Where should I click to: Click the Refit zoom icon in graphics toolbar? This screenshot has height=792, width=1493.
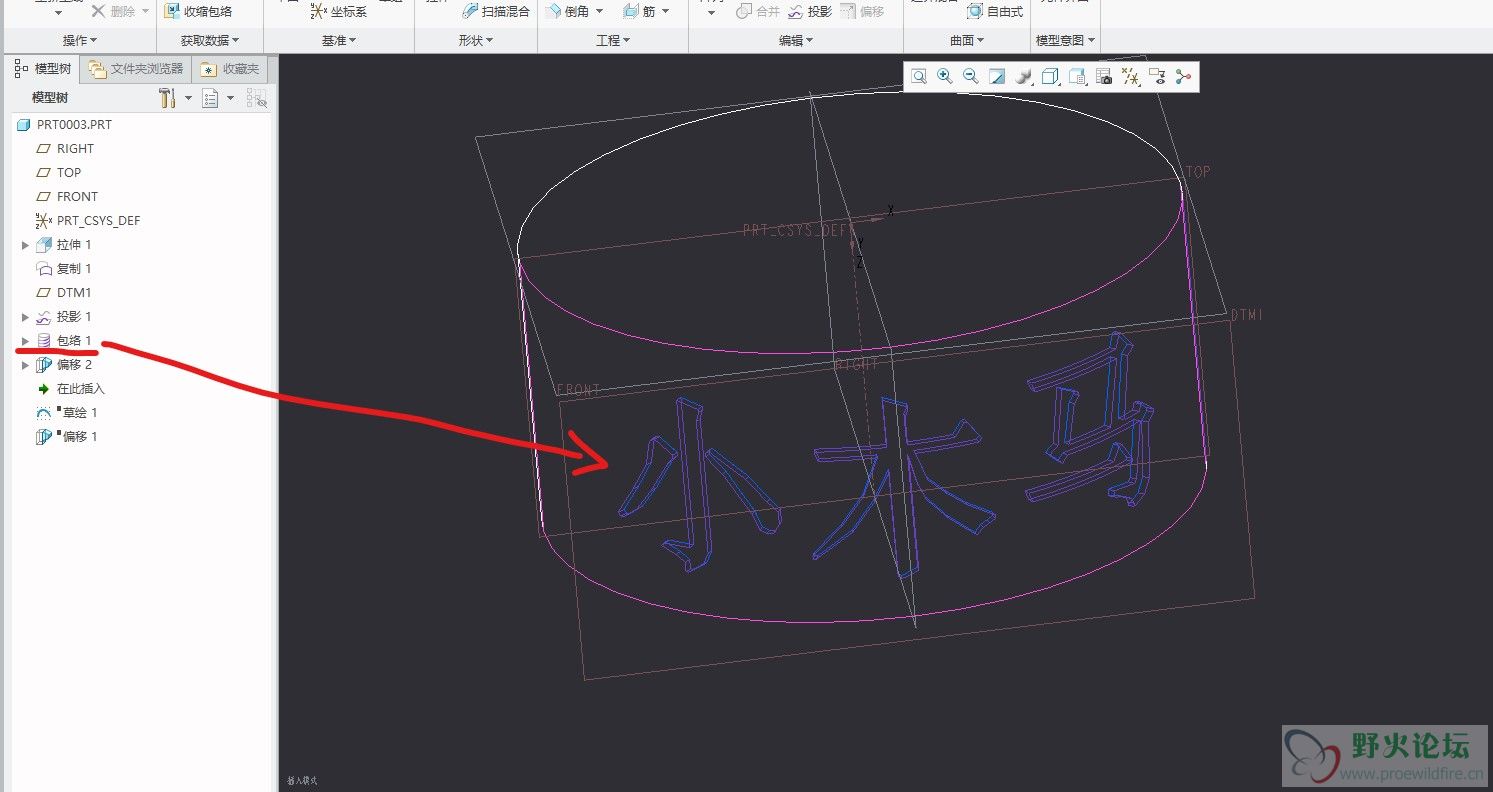pos(918,76)
